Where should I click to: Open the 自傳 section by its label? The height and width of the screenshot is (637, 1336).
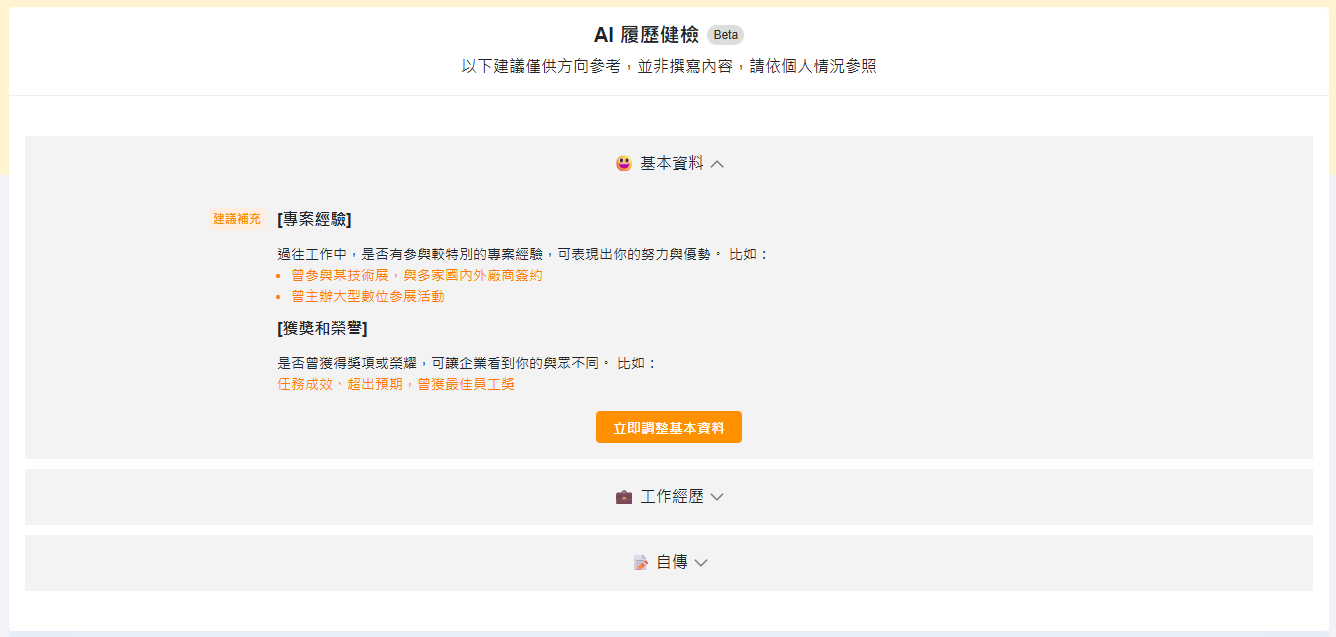[671, 563]
